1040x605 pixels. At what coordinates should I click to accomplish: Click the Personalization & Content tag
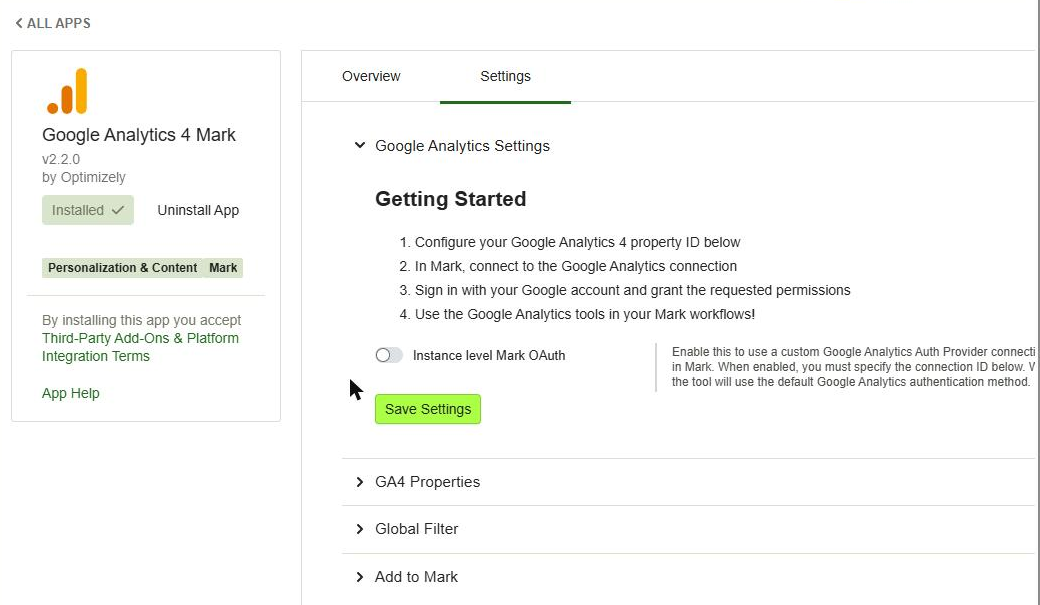123,268
